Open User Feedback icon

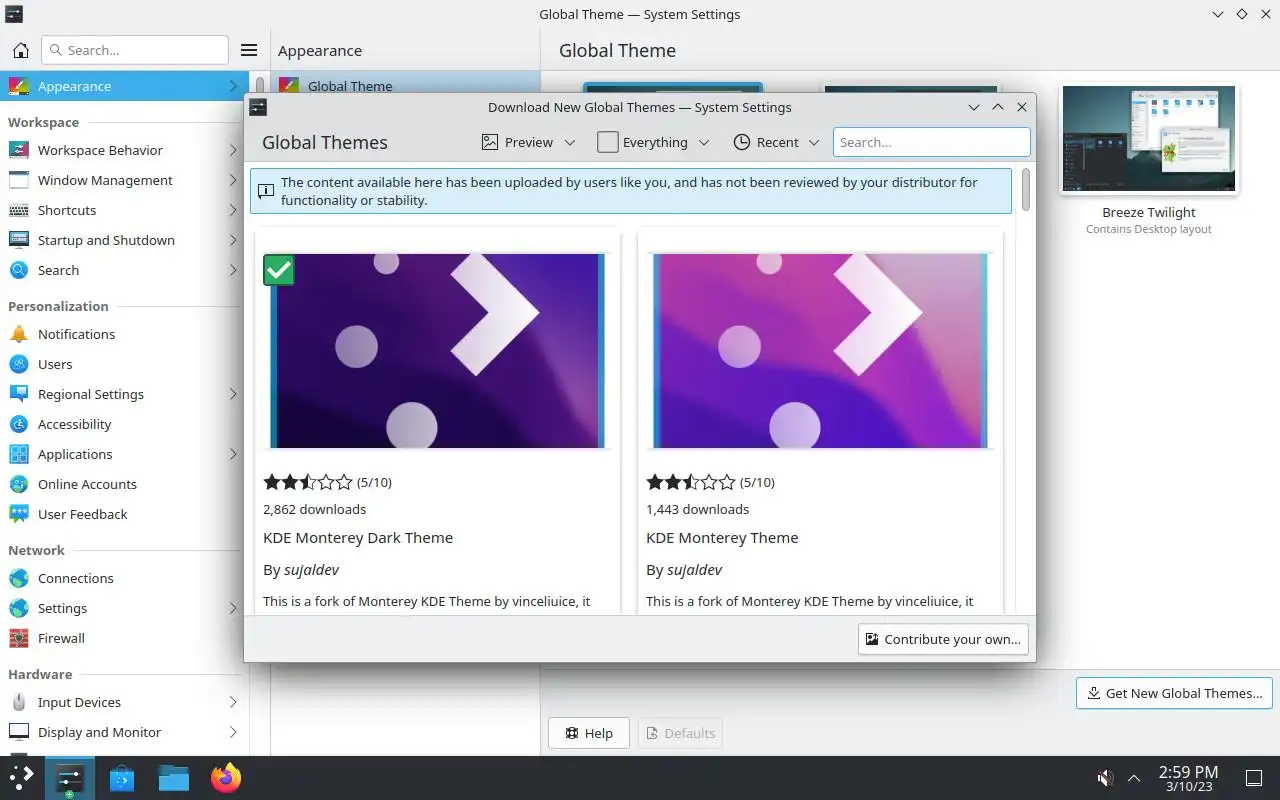coord(19,514)
